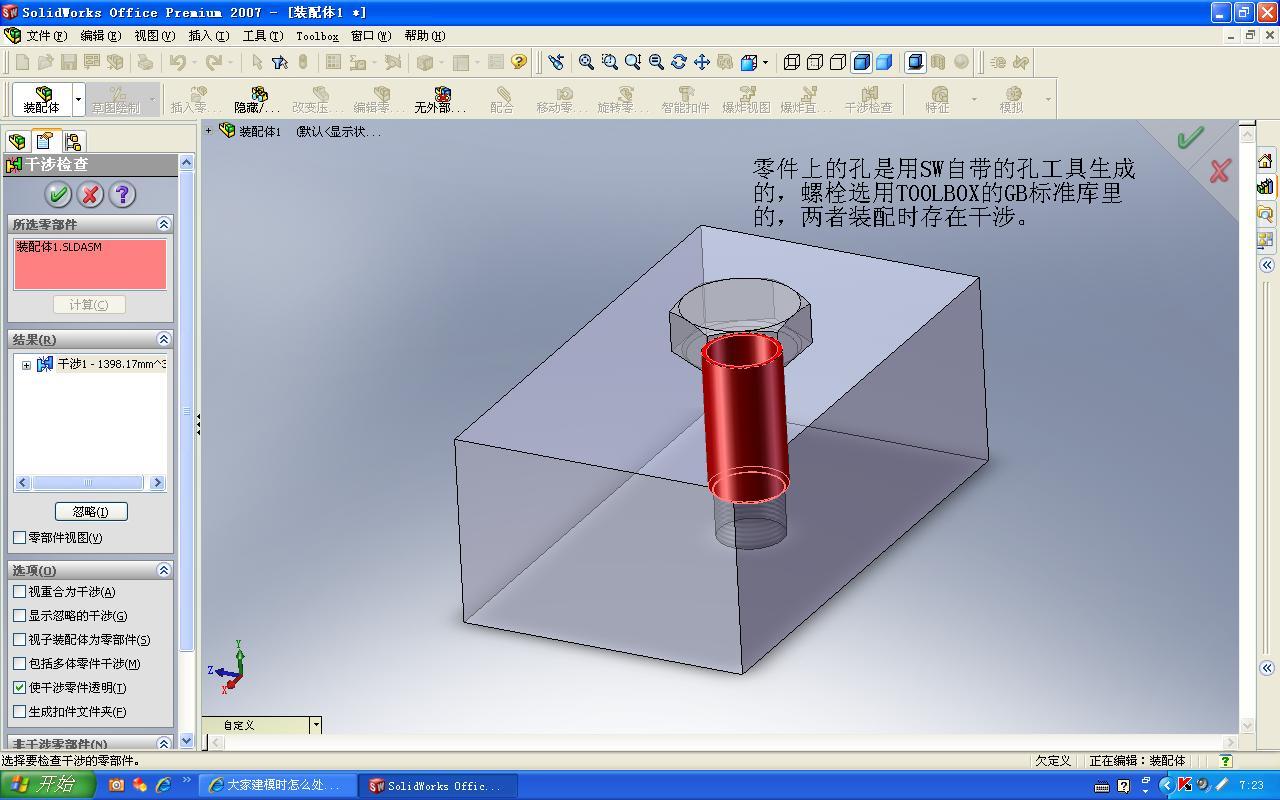
Task: Open the 工具 menu
Action: click(262, 36)
